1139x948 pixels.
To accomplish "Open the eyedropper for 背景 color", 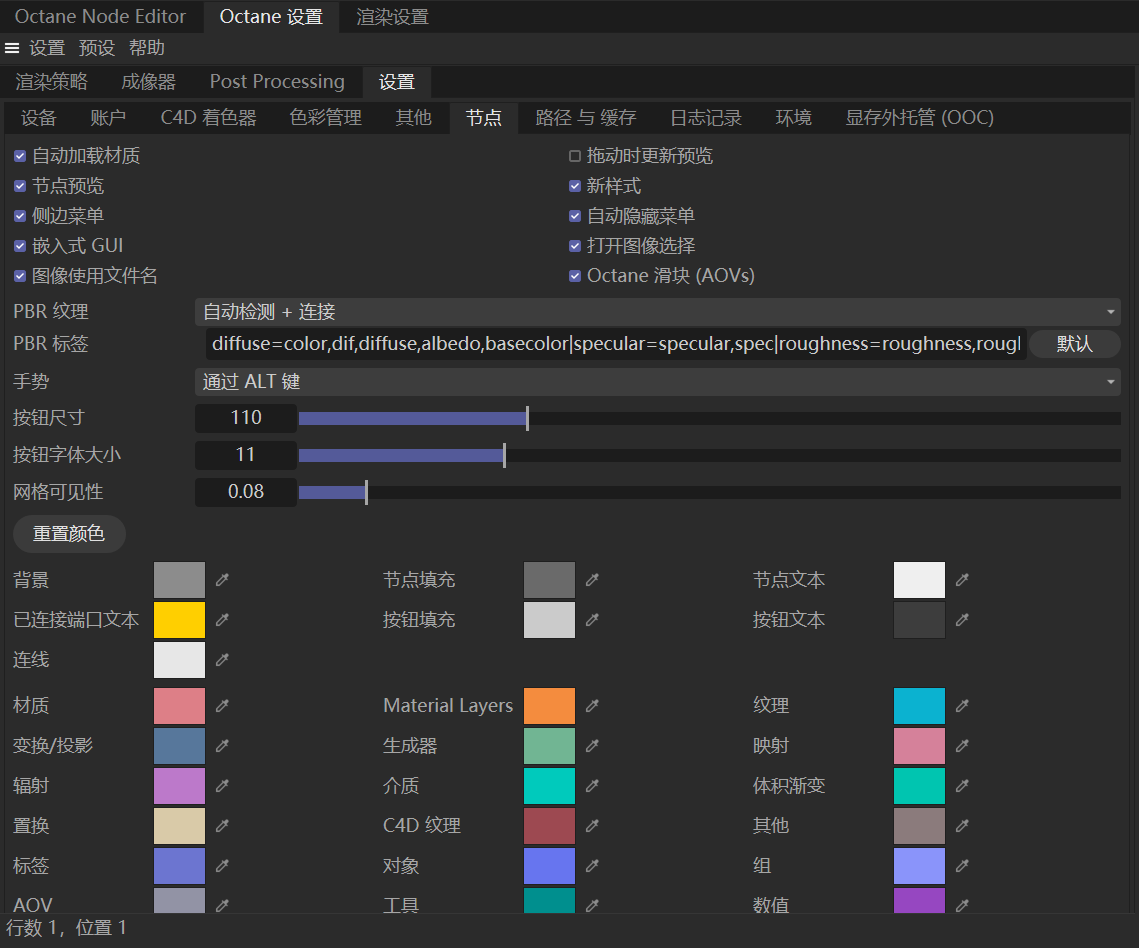I will tap(221, 580).
